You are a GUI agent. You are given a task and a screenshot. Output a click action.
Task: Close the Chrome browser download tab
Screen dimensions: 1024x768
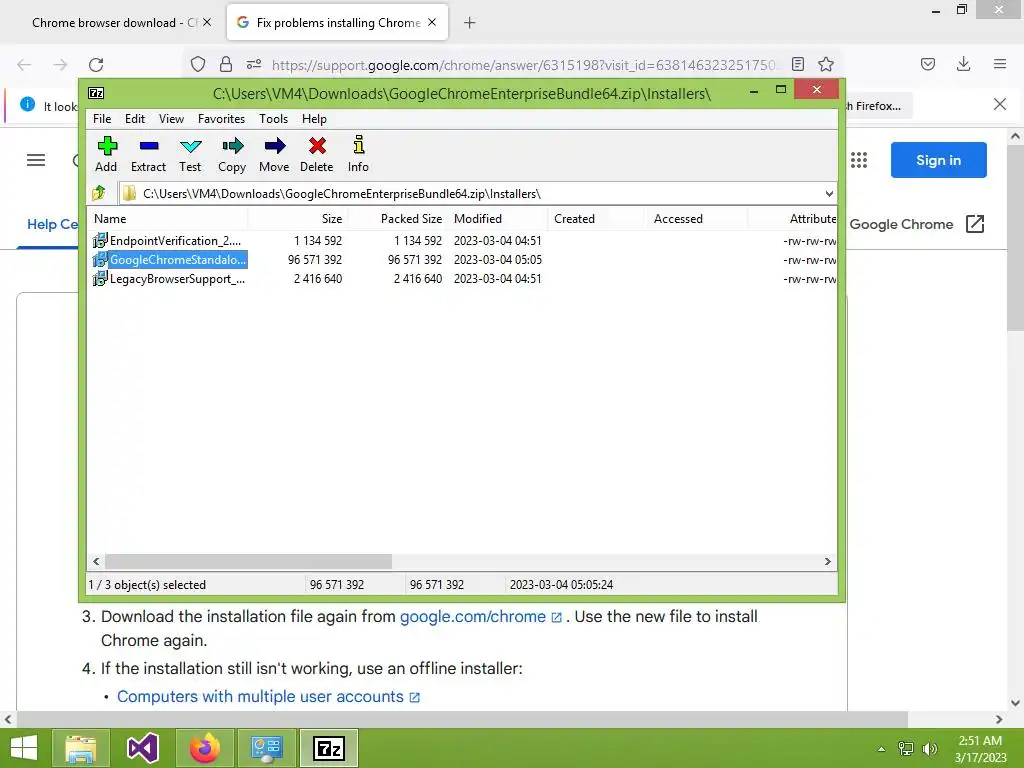(x=207, y=22)
